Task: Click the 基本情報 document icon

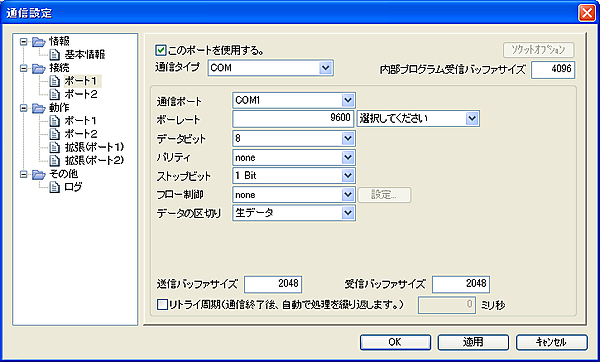Action: click(55, 55)
